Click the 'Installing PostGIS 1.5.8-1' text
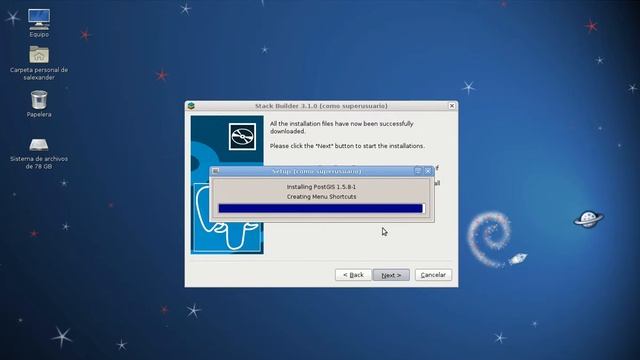 (321, 187)
